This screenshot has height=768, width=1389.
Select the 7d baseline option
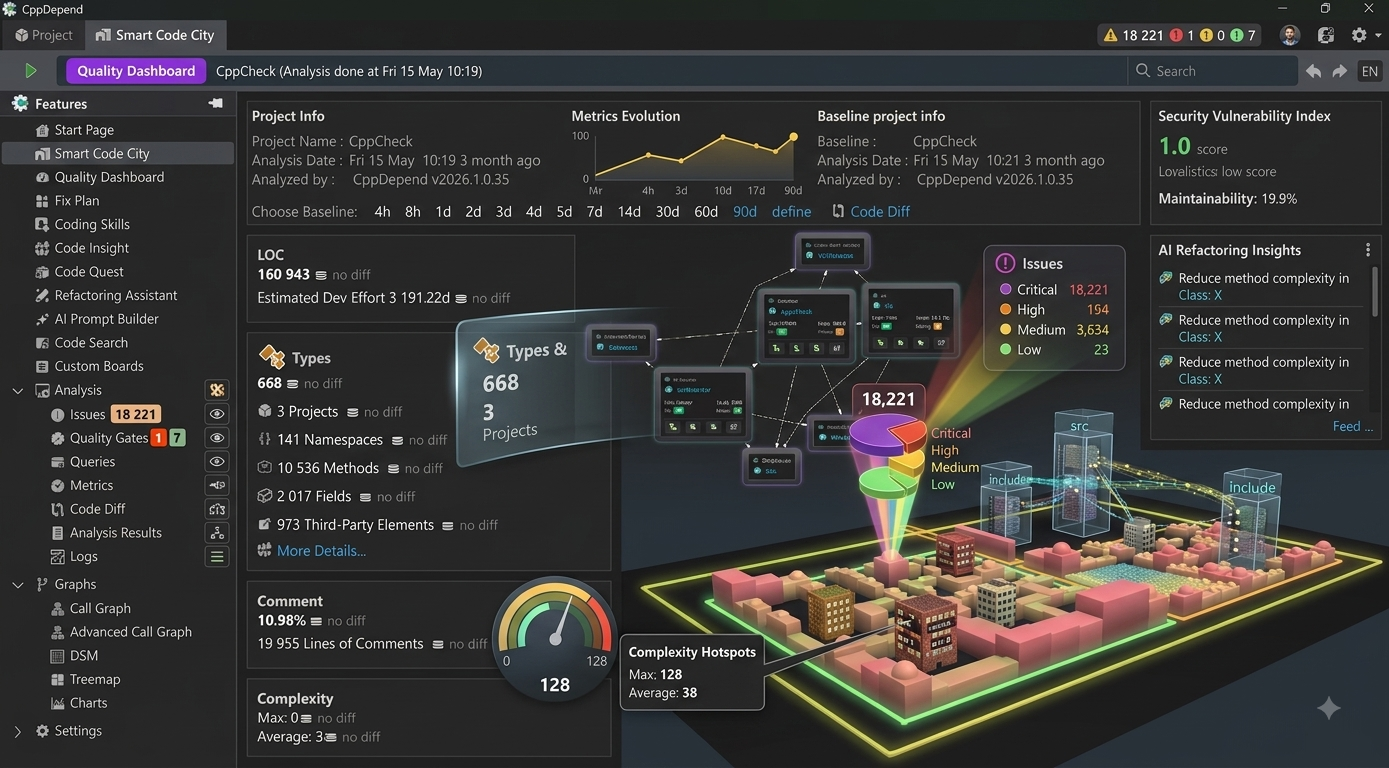pyautogui.click(x=595, y=211)
